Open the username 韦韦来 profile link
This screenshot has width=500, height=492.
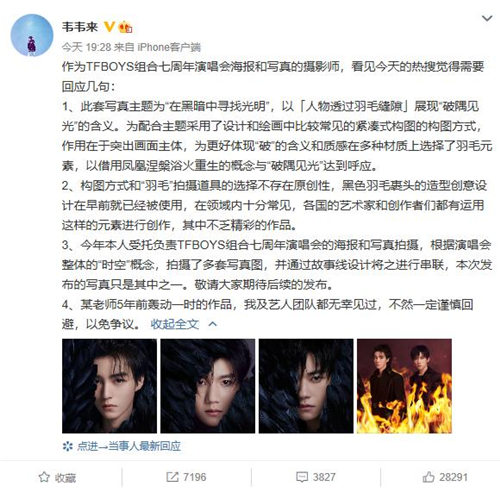80,27
